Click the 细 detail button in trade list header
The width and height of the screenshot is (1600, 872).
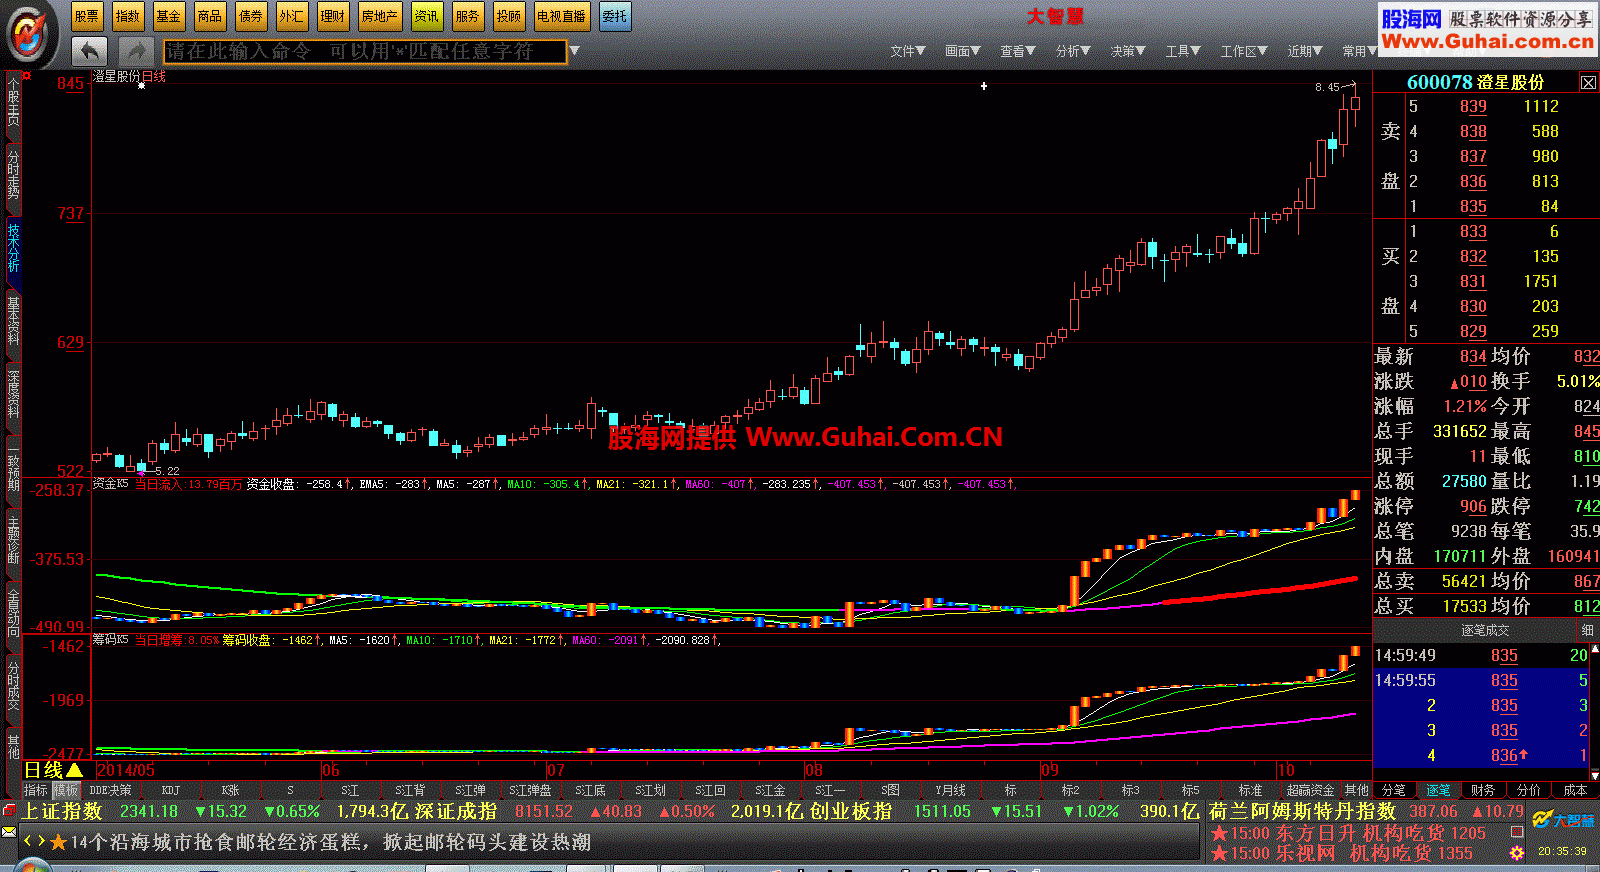(1587, 630)
